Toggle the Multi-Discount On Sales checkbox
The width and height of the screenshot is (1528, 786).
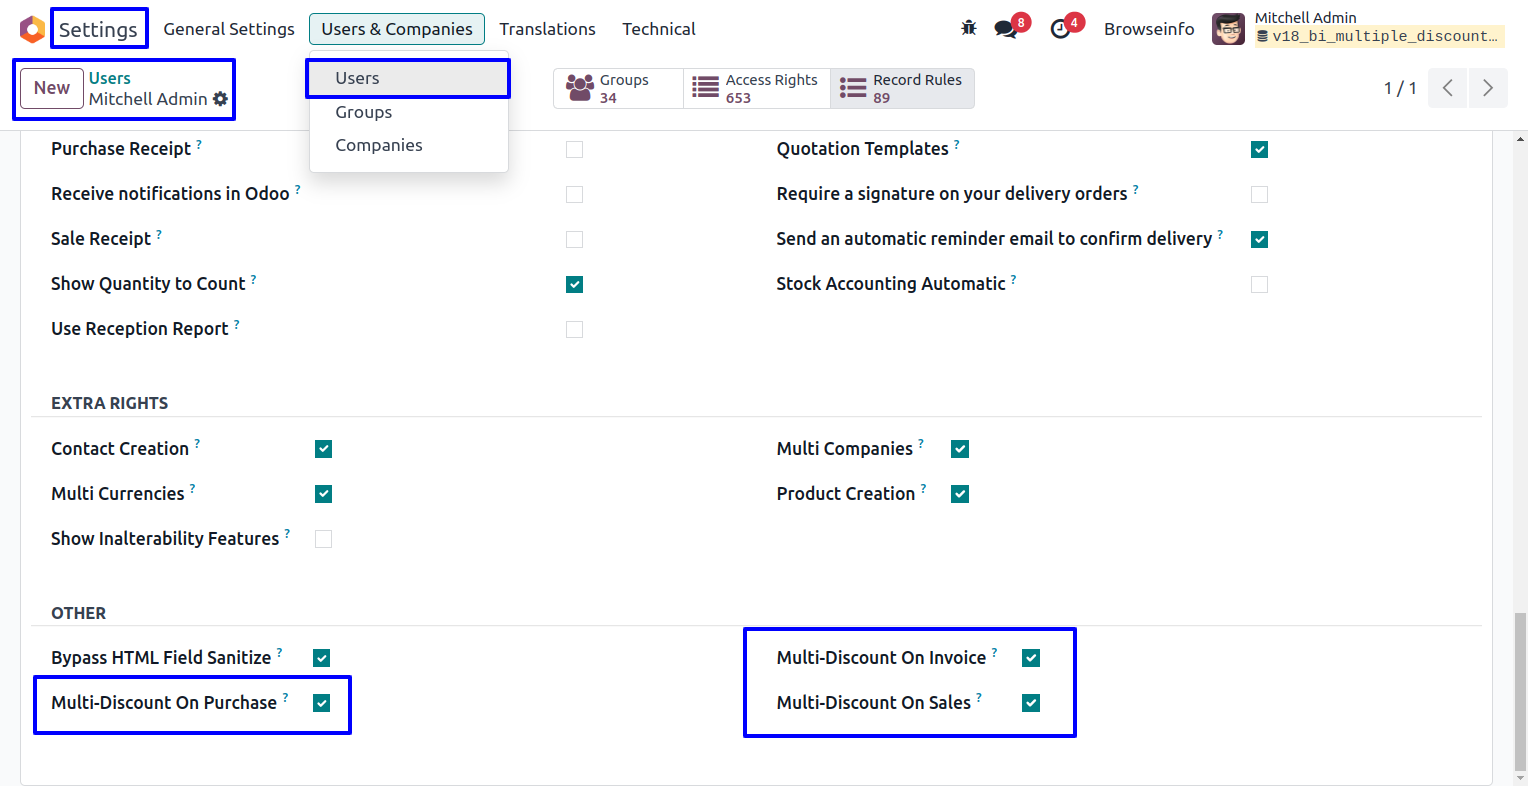point(1031,703)
